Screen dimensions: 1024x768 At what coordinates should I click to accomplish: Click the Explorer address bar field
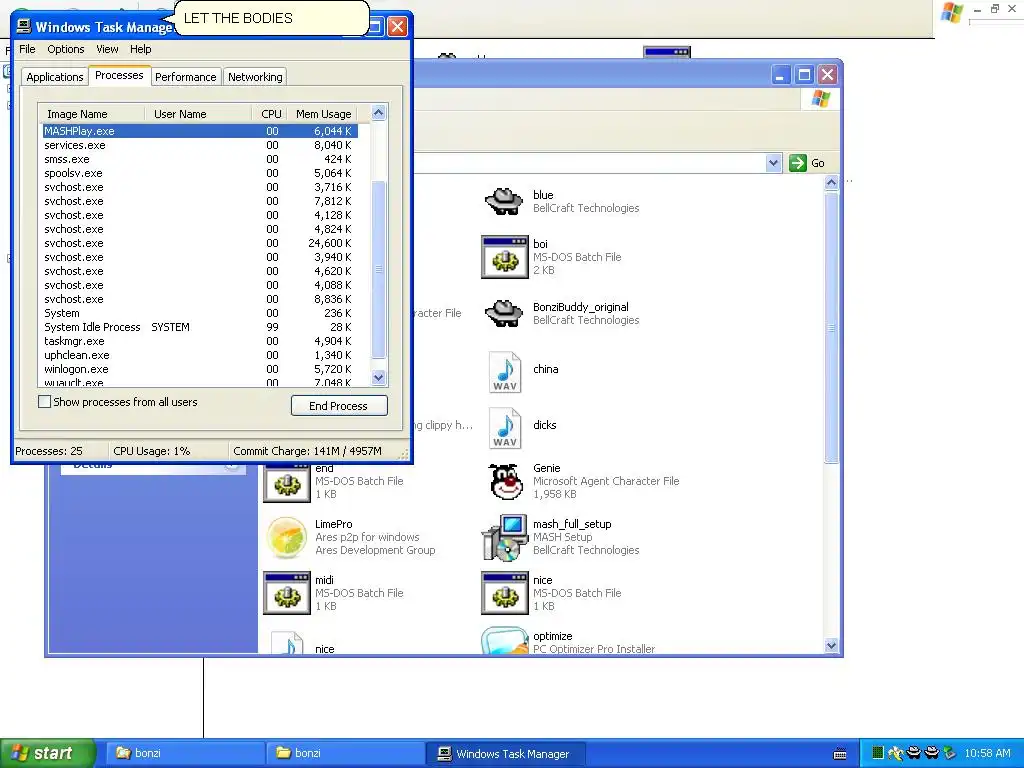point(589,163)
